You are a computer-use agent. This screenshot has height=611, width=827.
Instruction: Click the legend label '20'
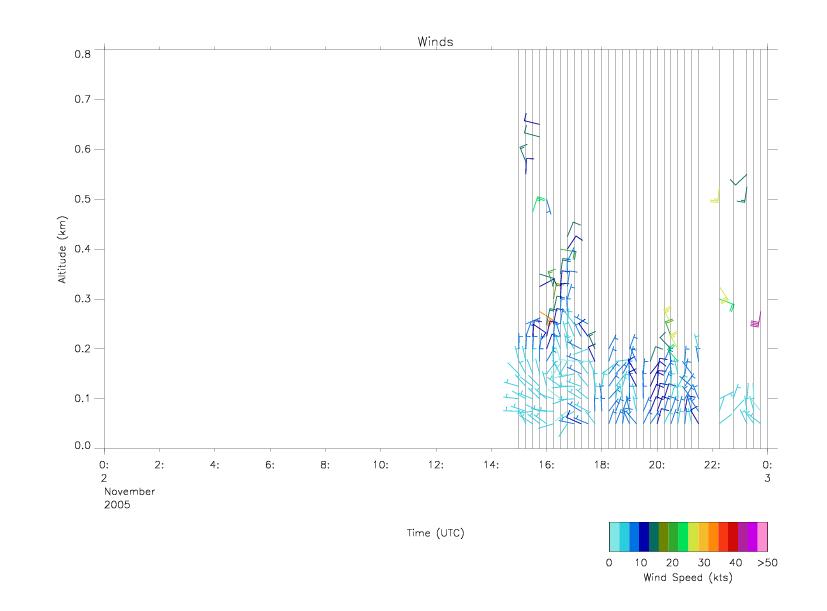coord(672,562)
